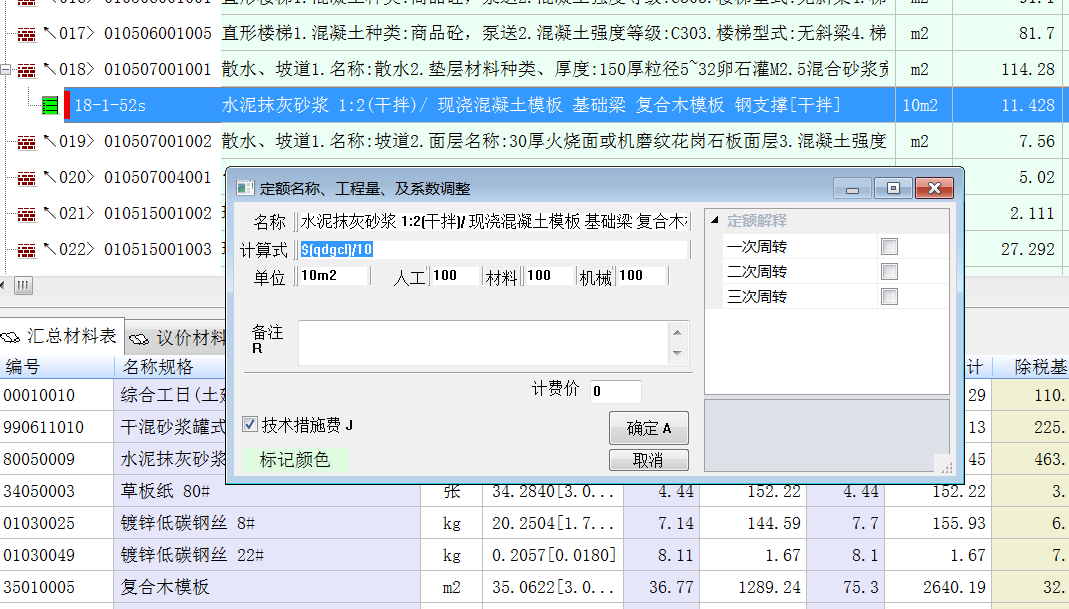The height and width of the screenshot is (609, 1069).
Task: Click the 取消 button
Action: click(648, 460)
